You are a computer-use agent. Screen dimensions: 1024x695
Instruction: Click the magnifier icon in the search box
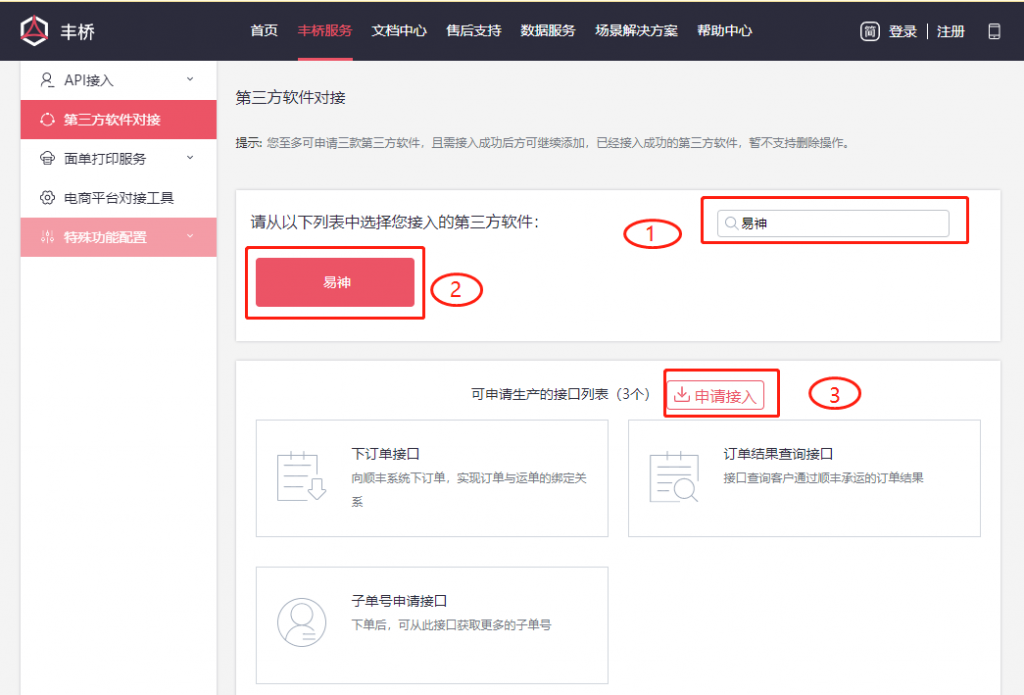(x=731, y=223)
